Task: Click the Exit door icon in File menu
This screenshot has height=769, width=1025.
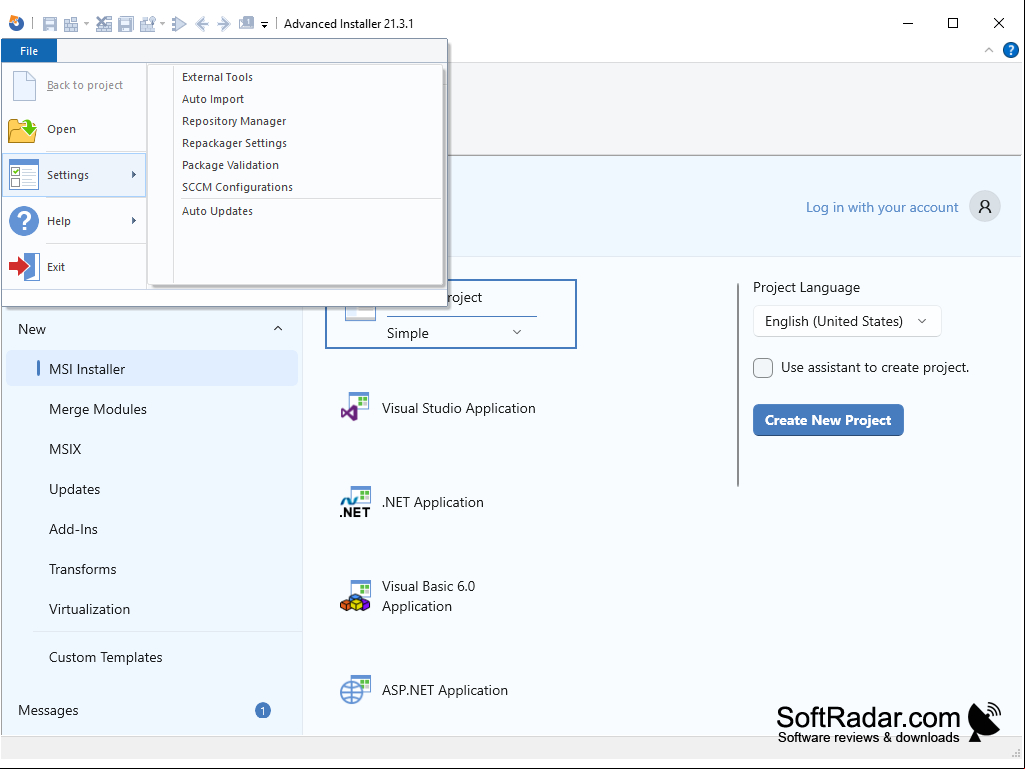Action: coord(24,267)
